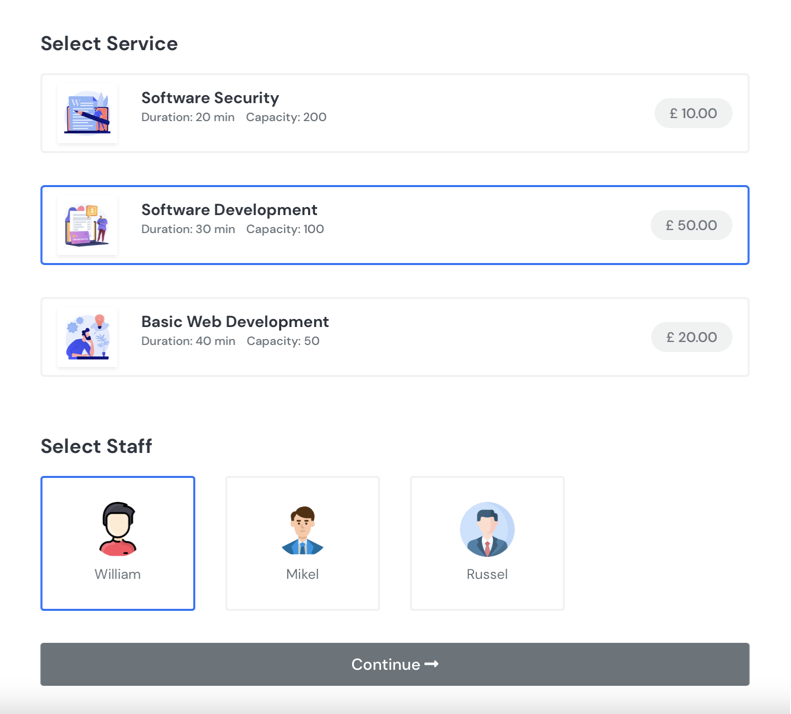Click the £ 50.00 price badge

tap(691, 225)
